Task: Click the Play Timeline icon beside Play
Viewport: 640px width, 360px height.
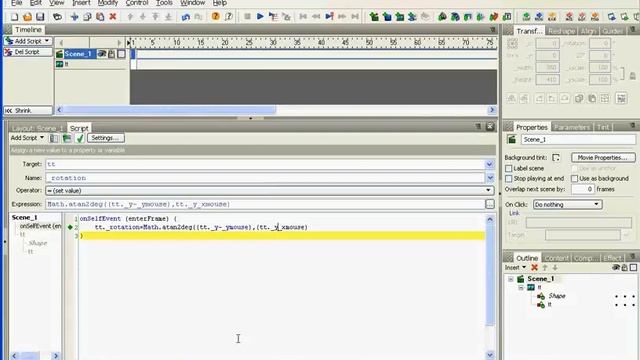Action: click(273, 17)
